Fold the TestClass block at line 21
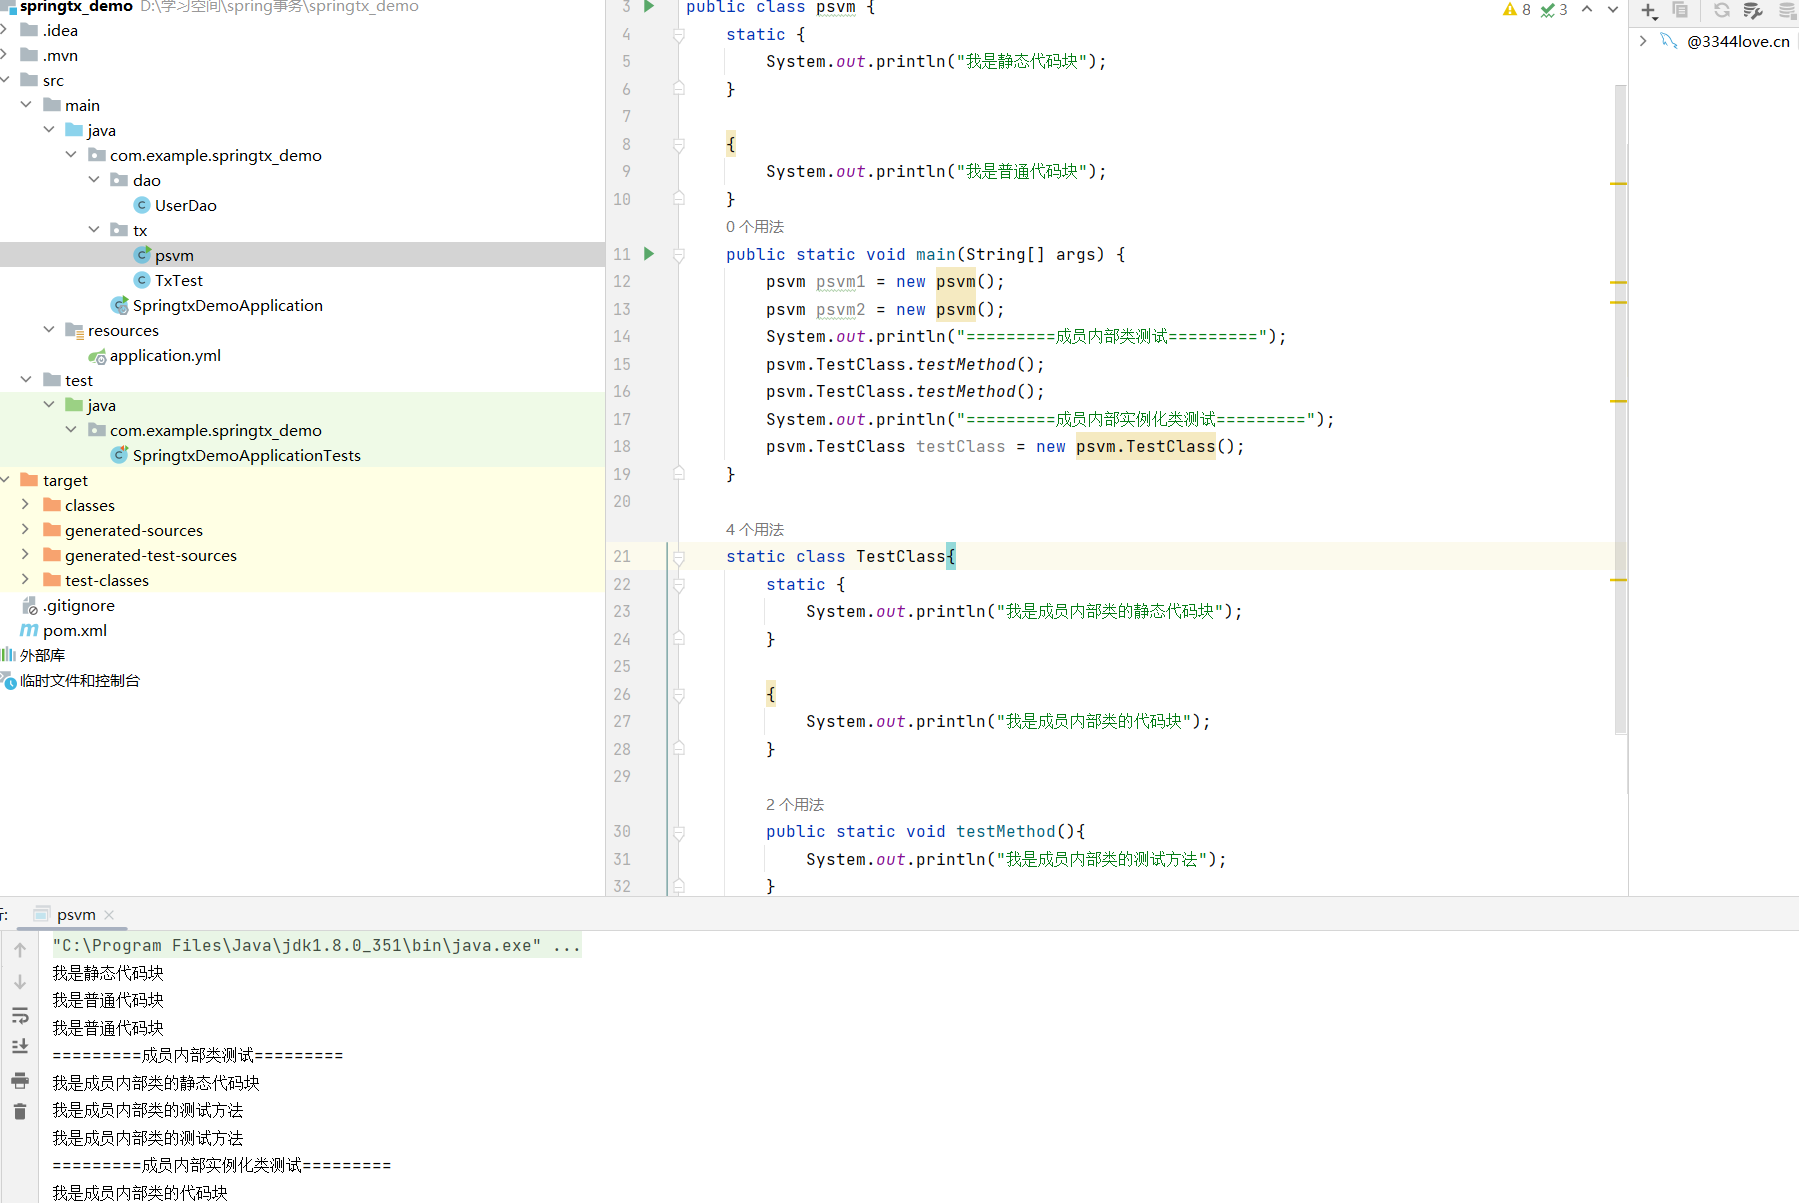1799x1203 pixels. [679, 557]
